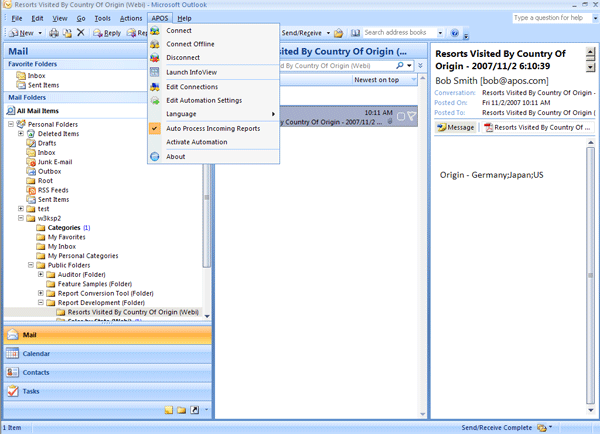Image resolution: width=600 pixels, height=434 pixels.
Task: Collapse the Personal Folders tree node
Action: click(x=11, y=124)
